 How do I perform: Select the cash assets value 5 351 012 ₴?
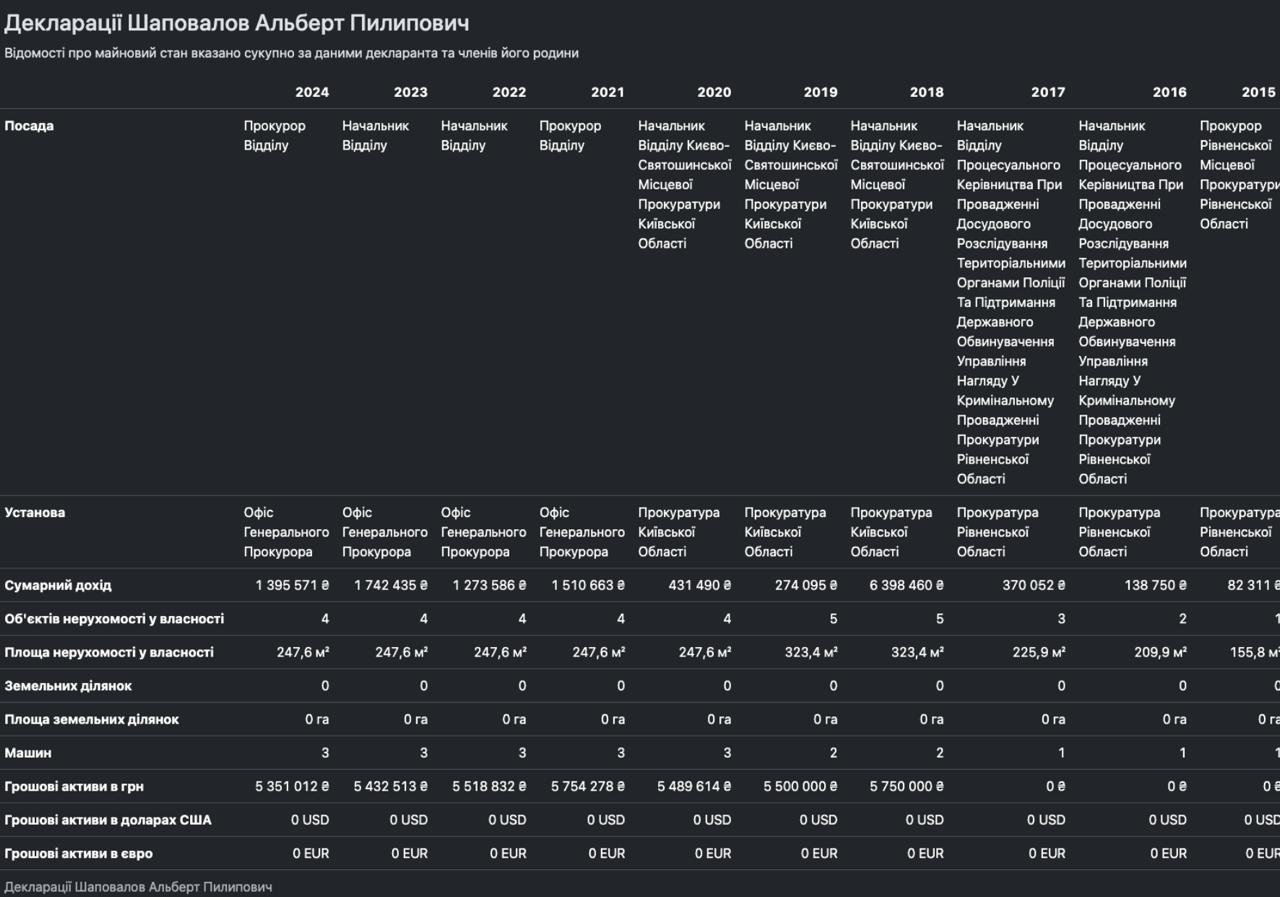[x=292, y=786]
